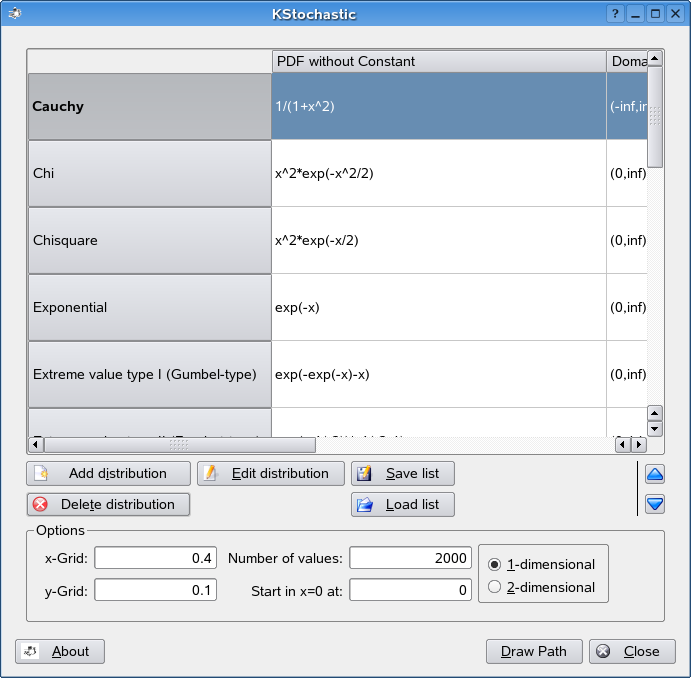This screenshot has width=691, height=678.
Task: Click the x-Grid input field
Action: click(155, 558)
